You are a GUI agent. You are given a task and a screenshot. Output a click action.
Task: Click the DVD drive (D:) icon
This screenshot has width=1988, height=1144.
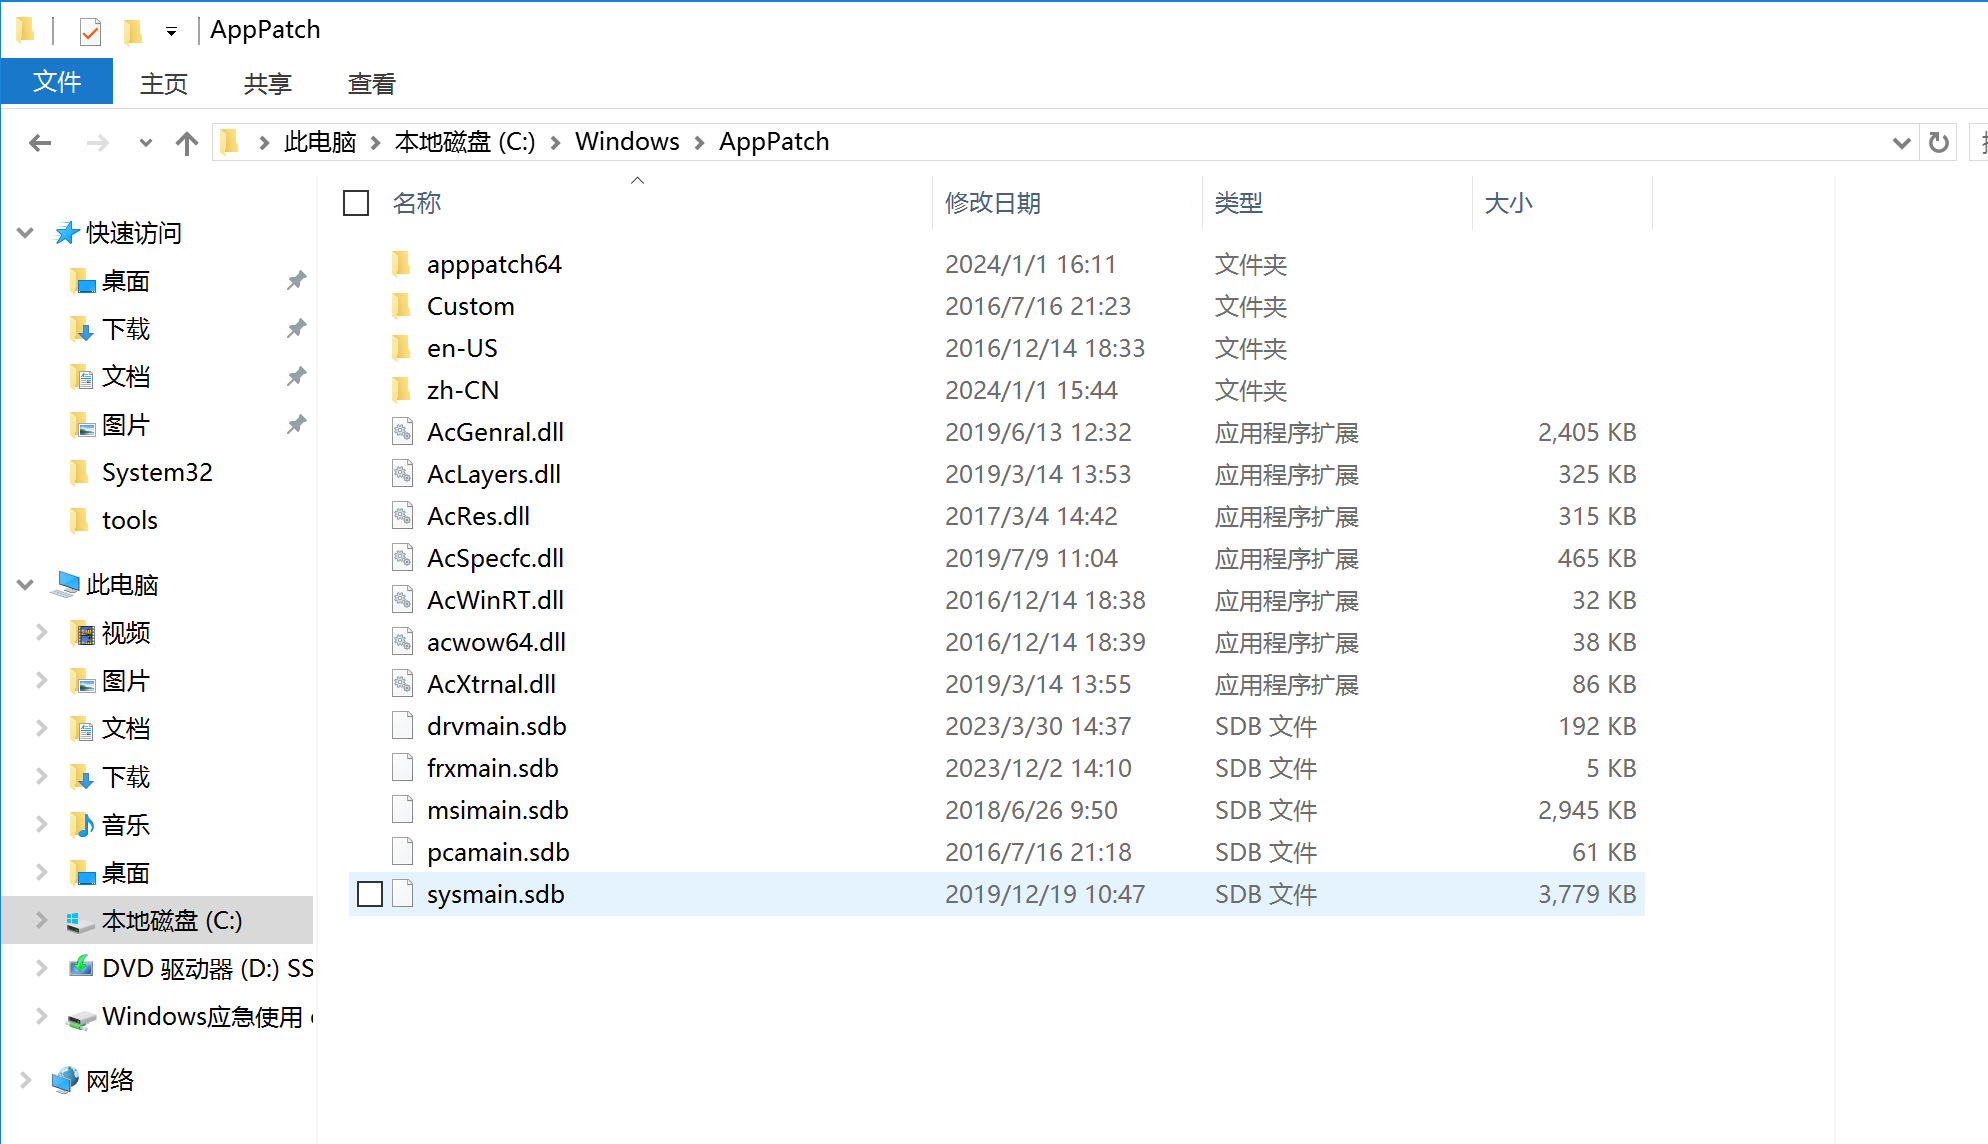80,968
